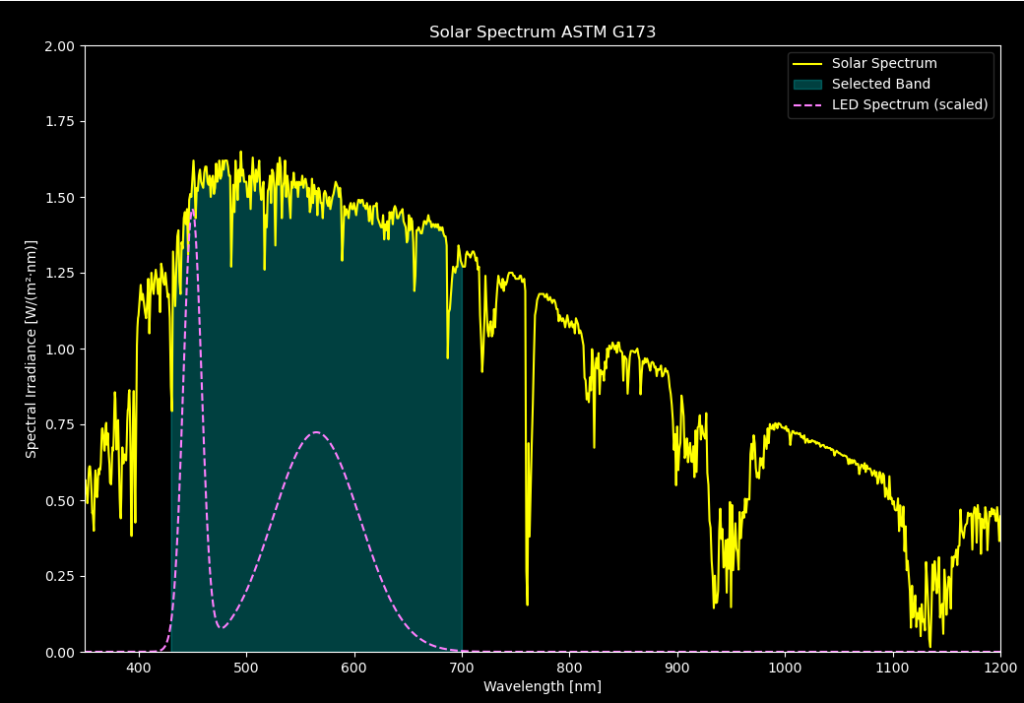
Task: Select the 'LED Spectrum (scaled)' legend label
Action: (909, 104)
